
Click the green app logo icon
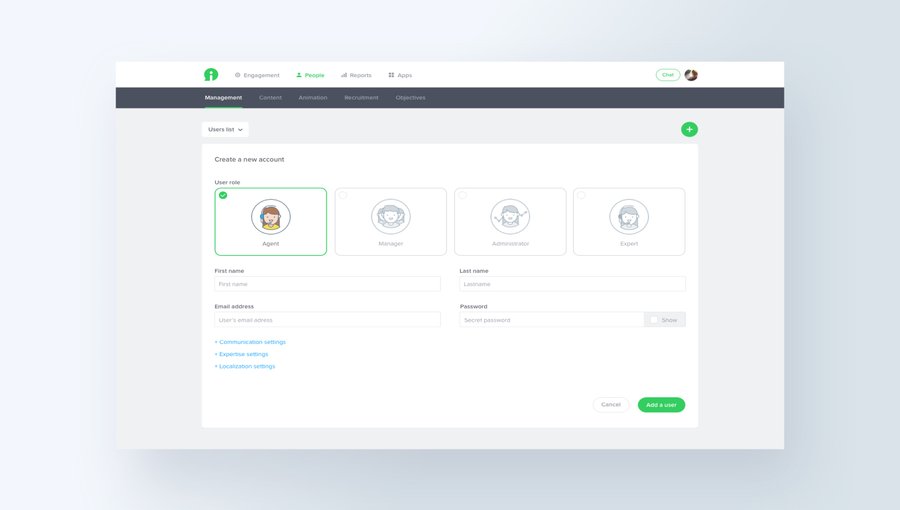click(x=211, y=75)
